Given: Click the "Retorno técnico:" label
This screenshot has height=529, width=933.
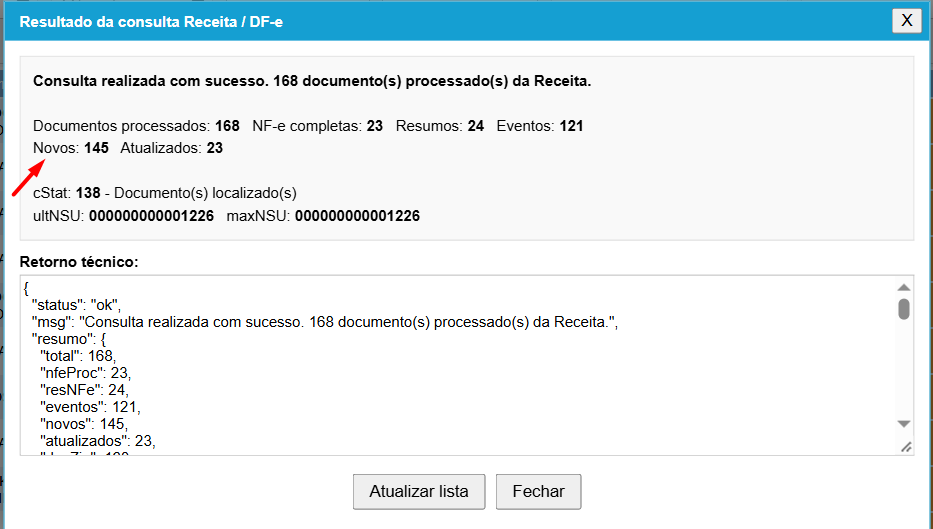Looking at the screenshot, I should [79, 262].
